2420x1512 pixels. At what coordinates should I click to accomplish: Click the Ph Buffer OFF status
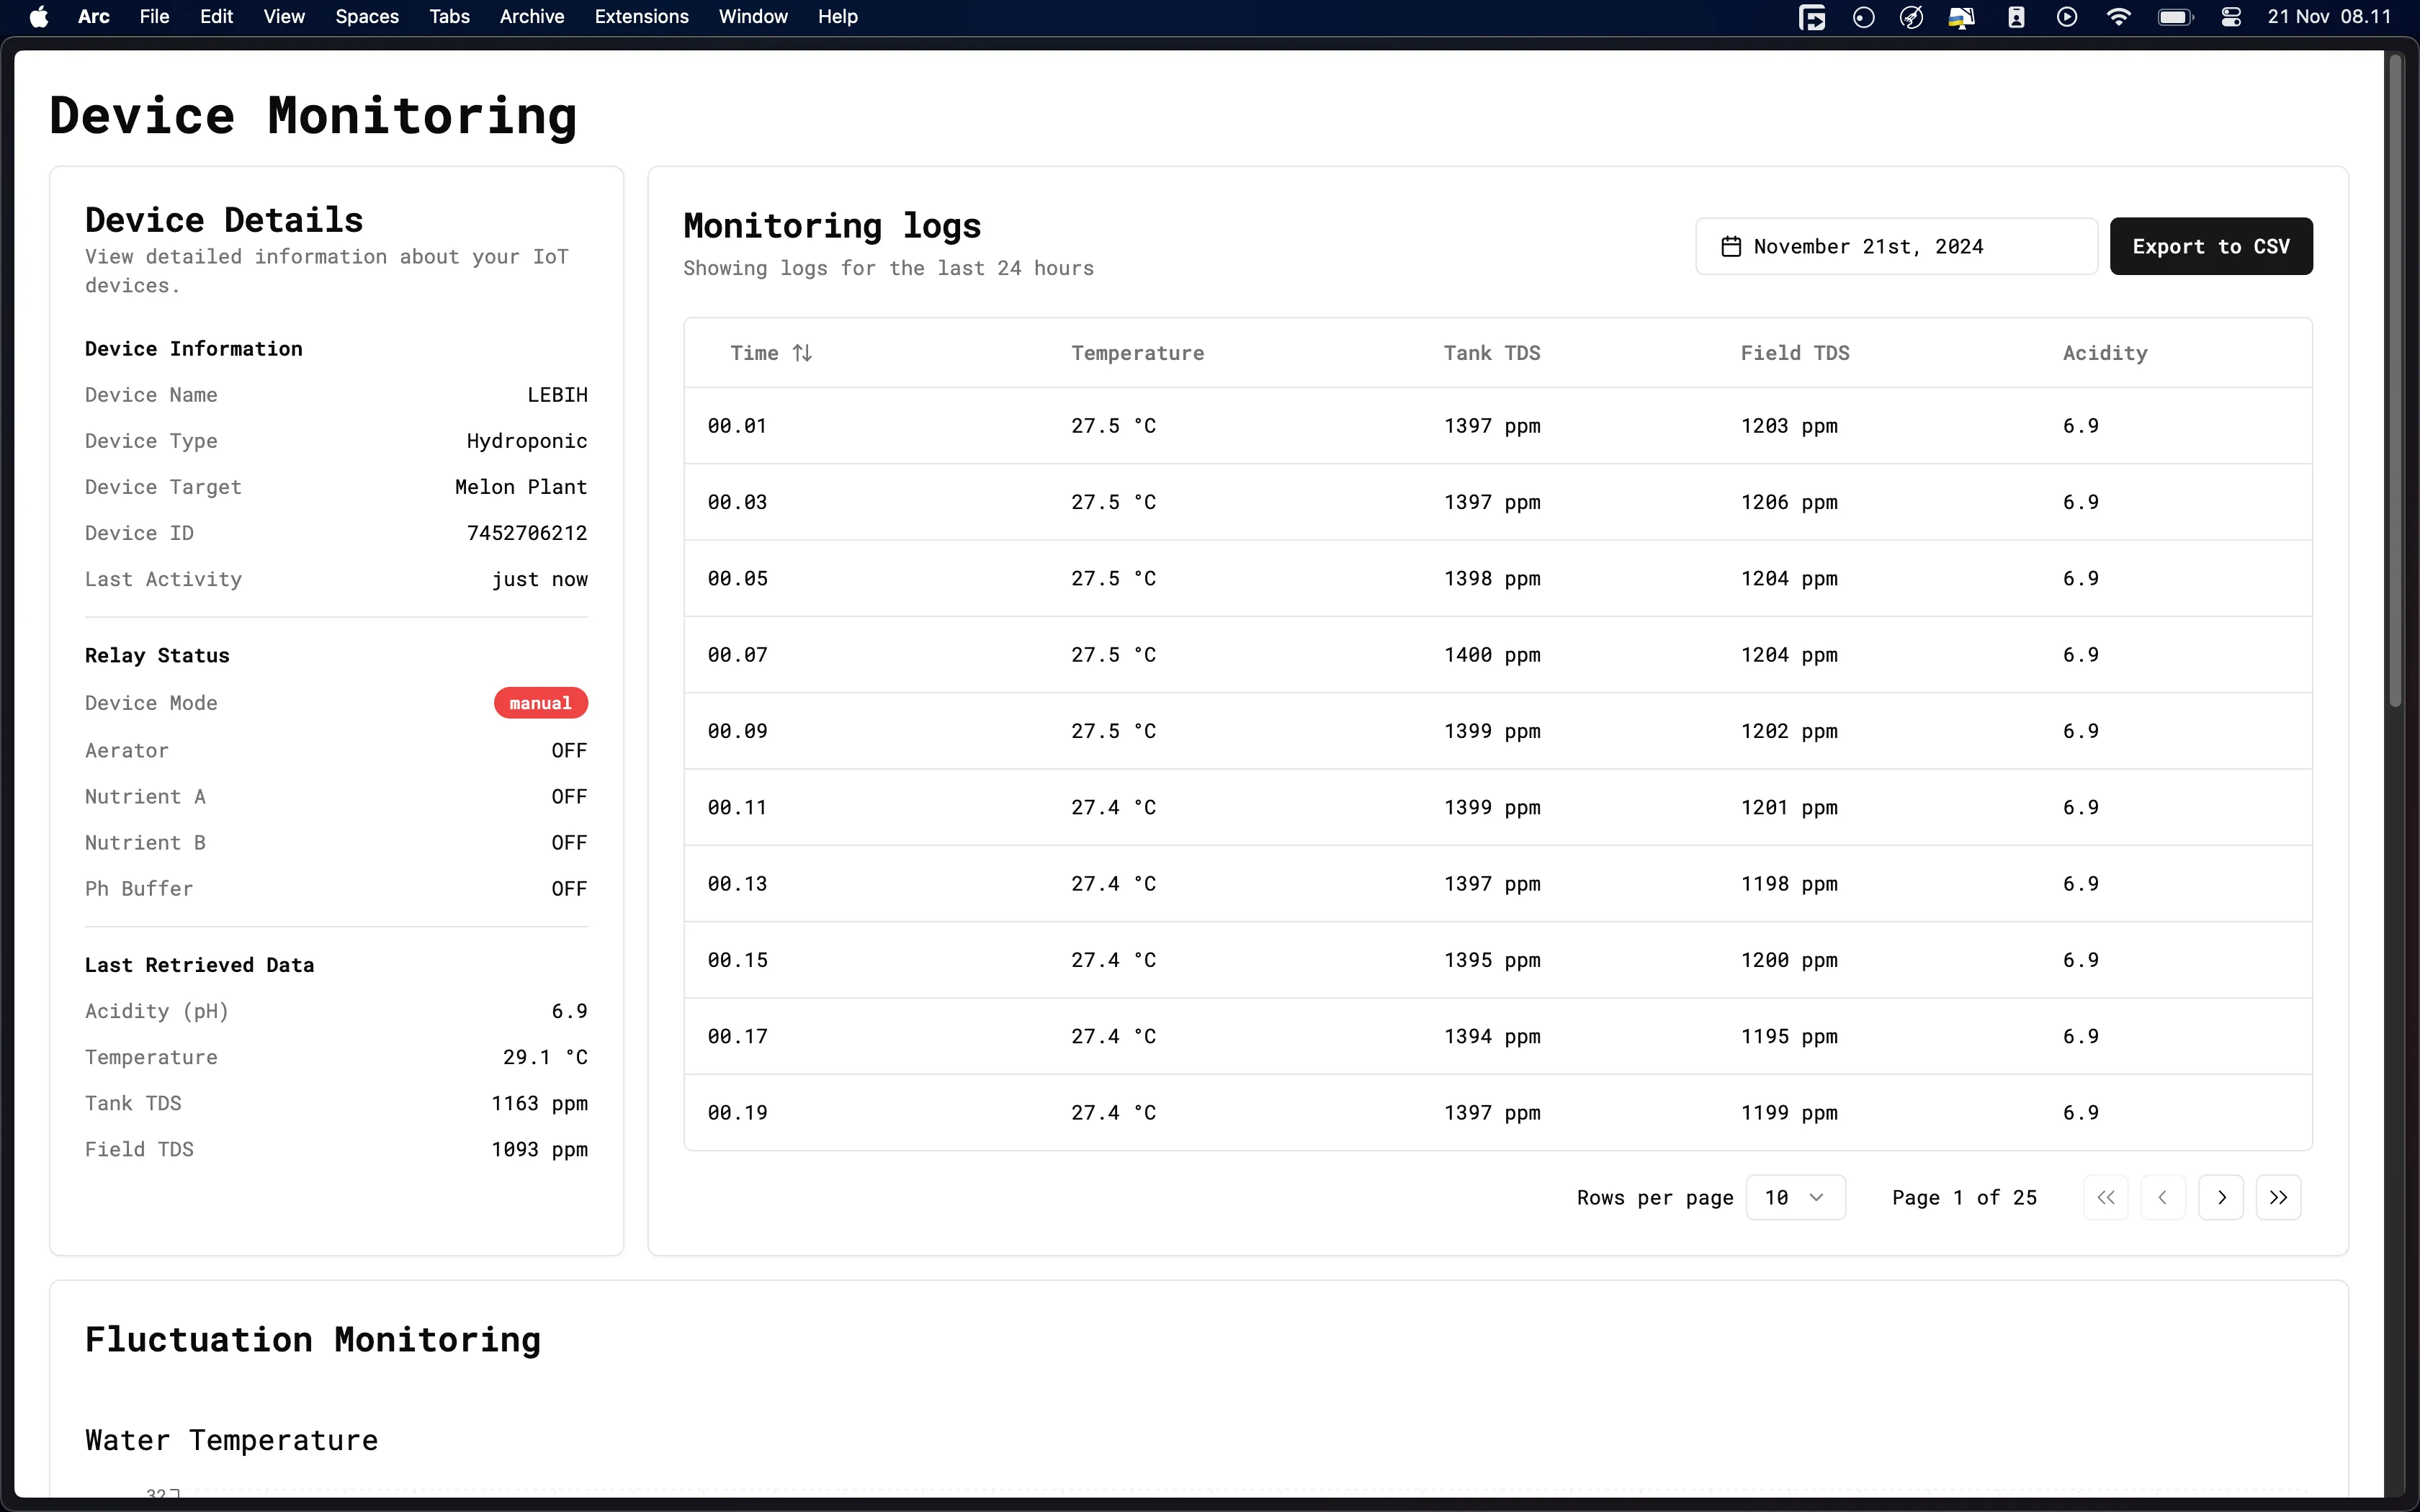click(x=569, y=889)
